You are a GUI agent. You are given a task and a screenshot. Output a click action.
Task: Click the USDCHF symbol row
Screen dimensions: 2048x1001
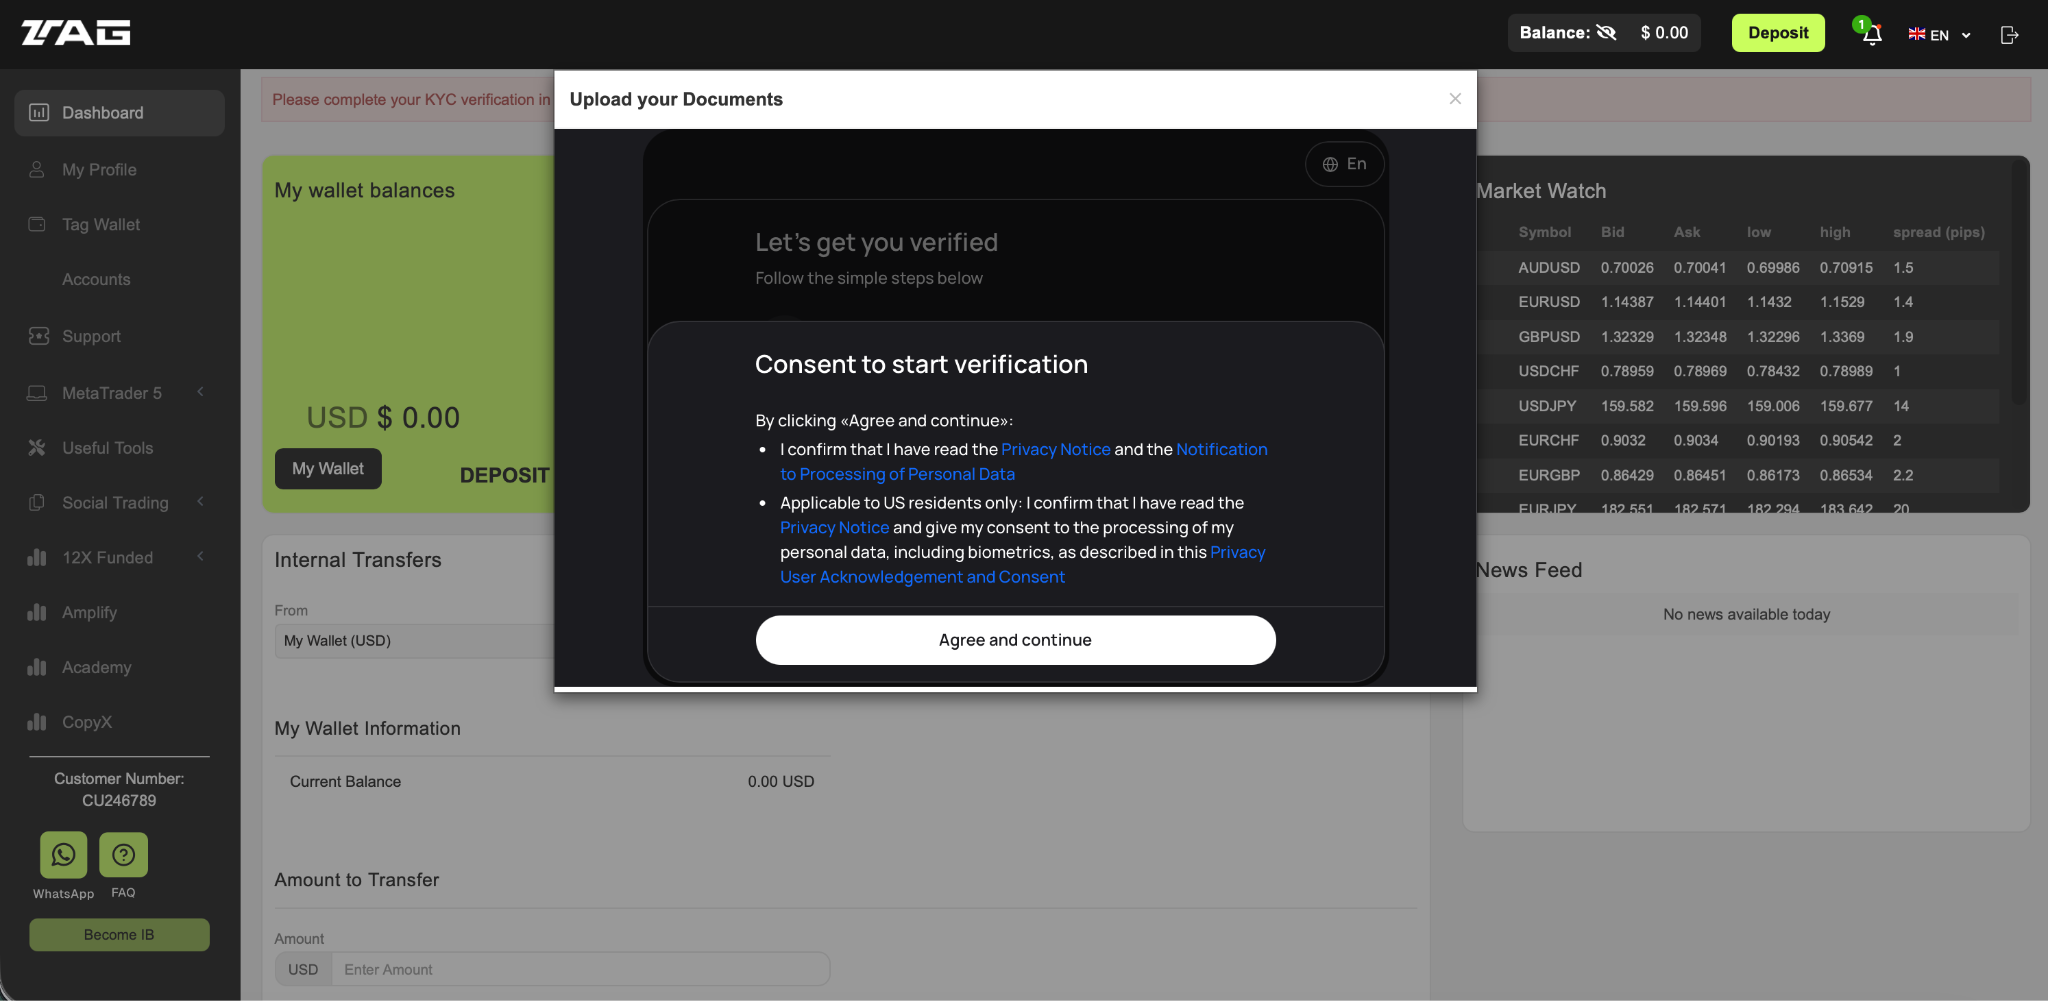[x=1738, y=371]
